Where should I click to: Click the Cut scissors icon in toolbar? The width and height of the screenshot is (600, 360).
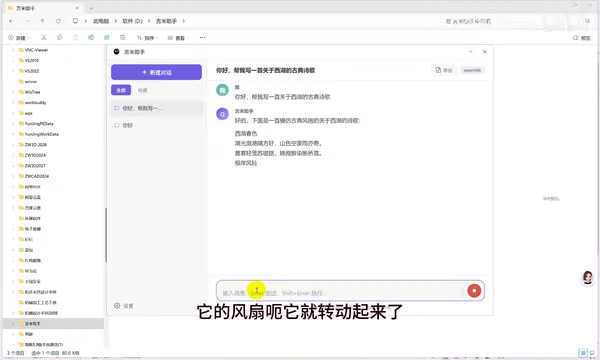44,37
